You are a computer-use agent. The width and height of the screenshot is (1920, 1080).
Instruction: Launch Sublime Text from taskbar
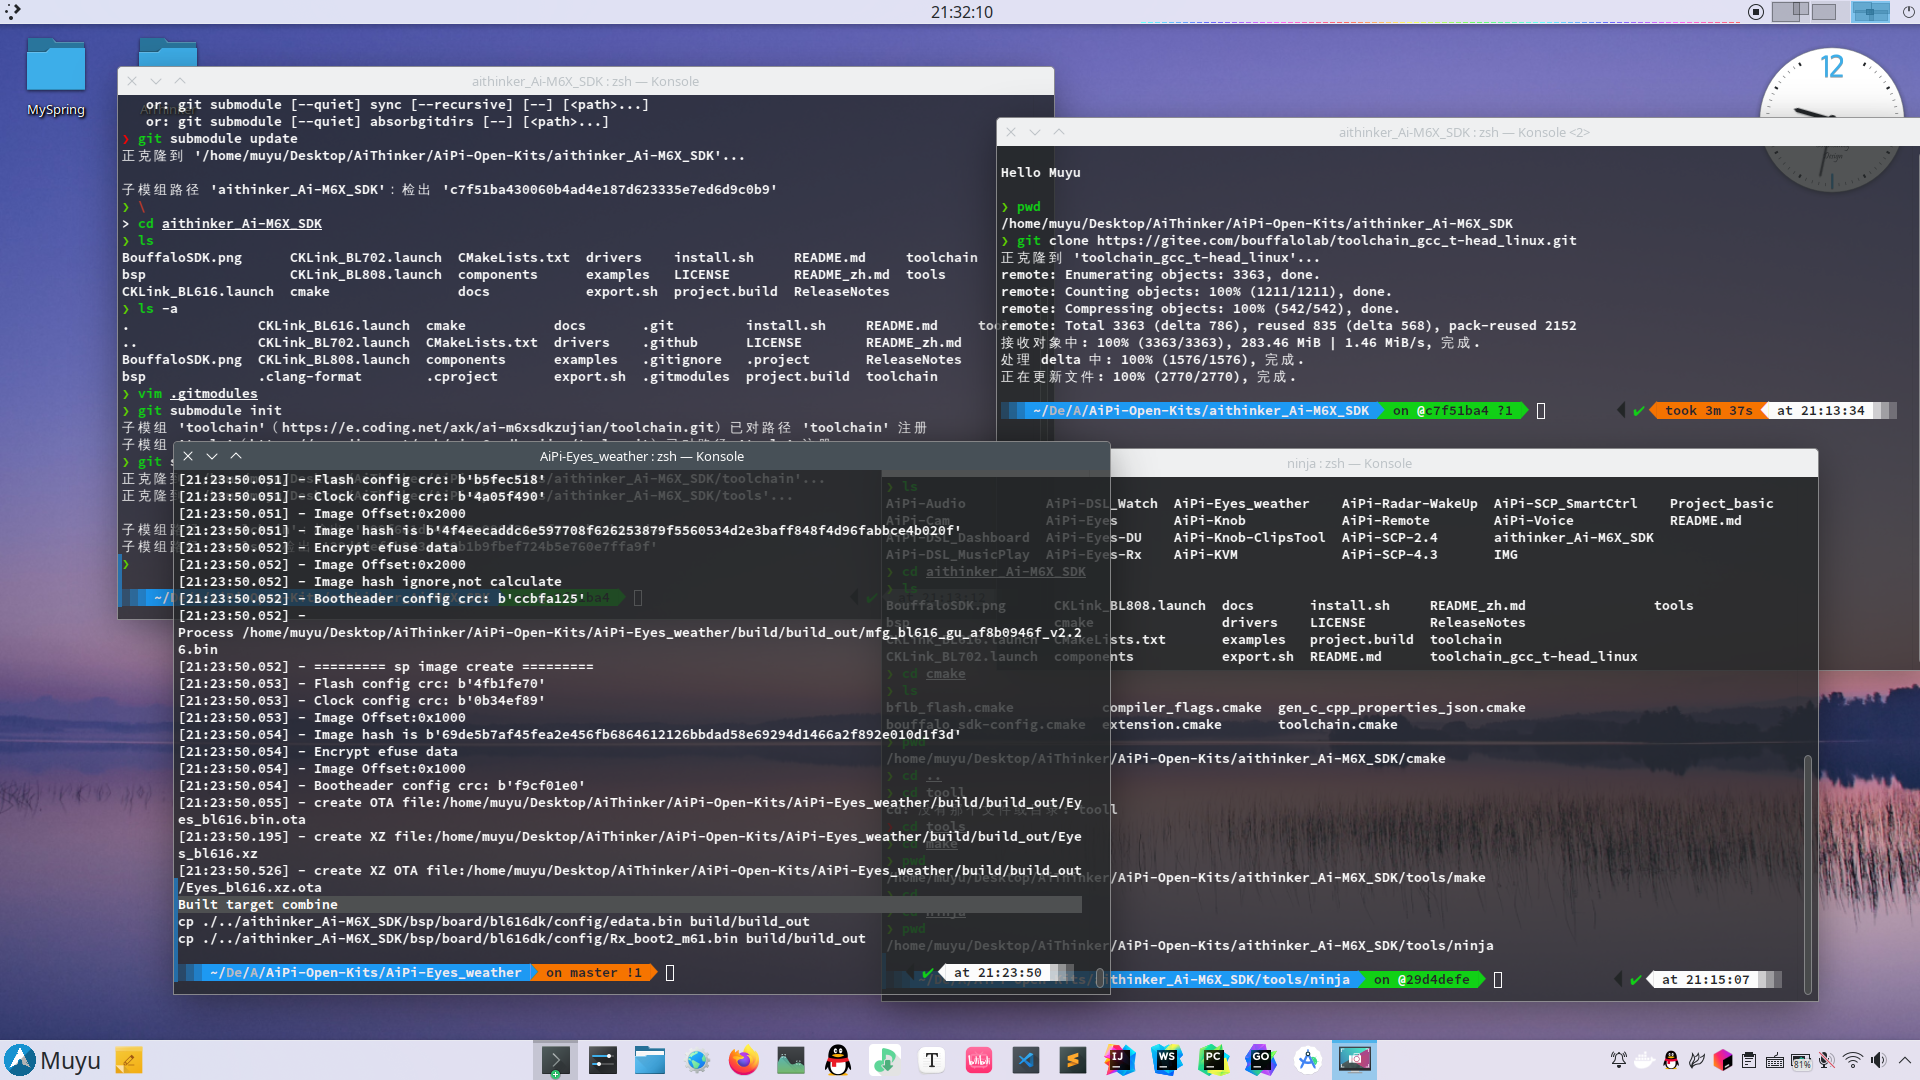pos(1073,1060)
